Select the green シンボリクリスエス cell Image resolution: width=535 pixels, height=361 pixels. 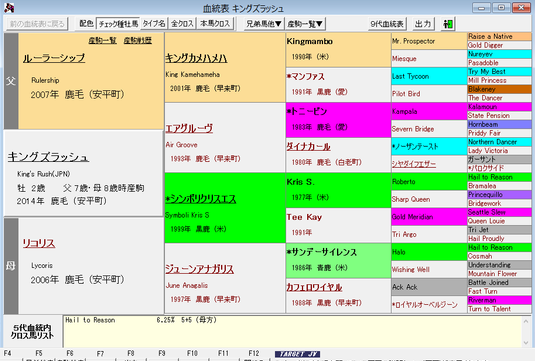(x=225, y=208)
